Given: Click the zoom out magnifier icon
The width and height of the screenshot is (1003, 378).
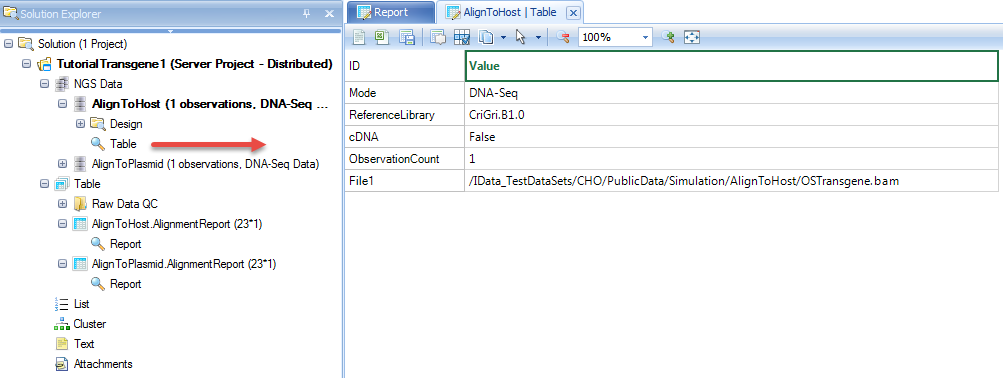Looking at the screenshot, I should tap(563, 37).
